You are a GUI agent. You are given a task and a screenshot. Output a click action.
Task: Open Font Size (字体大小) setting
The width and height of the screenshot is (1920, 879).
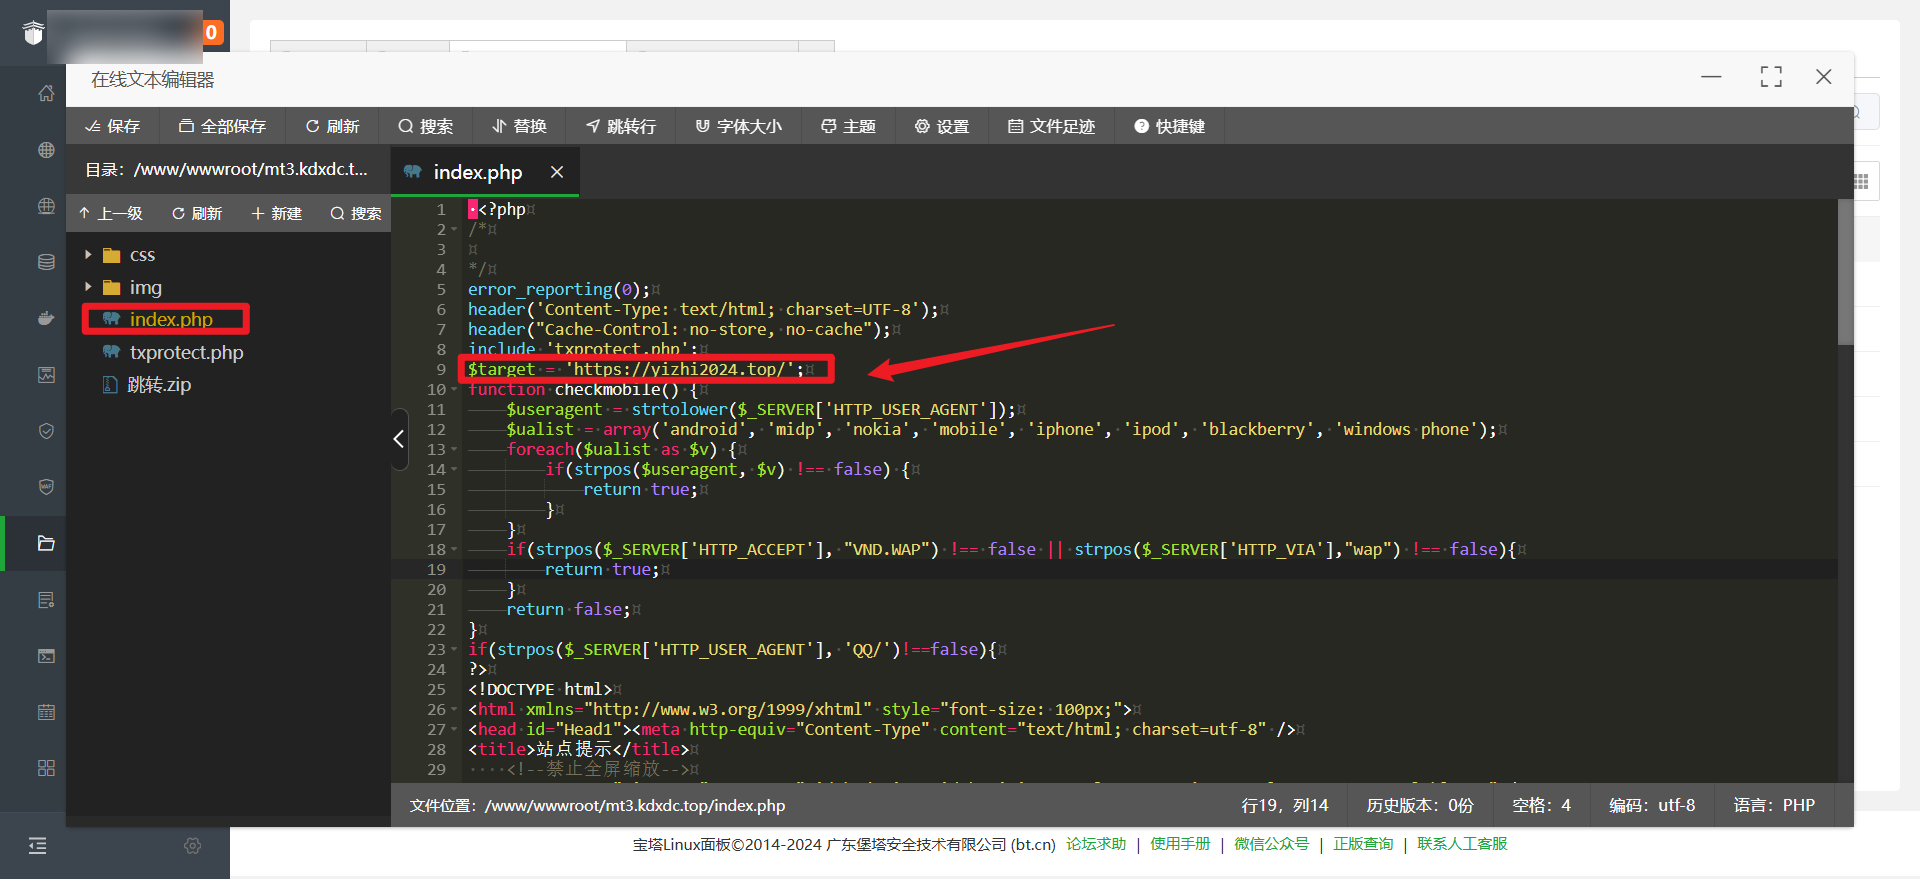pyautogui.click(x=739, y=126)
